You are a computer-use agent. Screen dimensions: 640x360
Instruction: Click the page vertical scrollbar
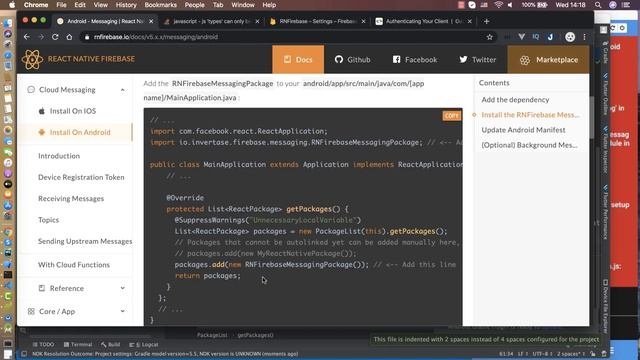(592, 117)
